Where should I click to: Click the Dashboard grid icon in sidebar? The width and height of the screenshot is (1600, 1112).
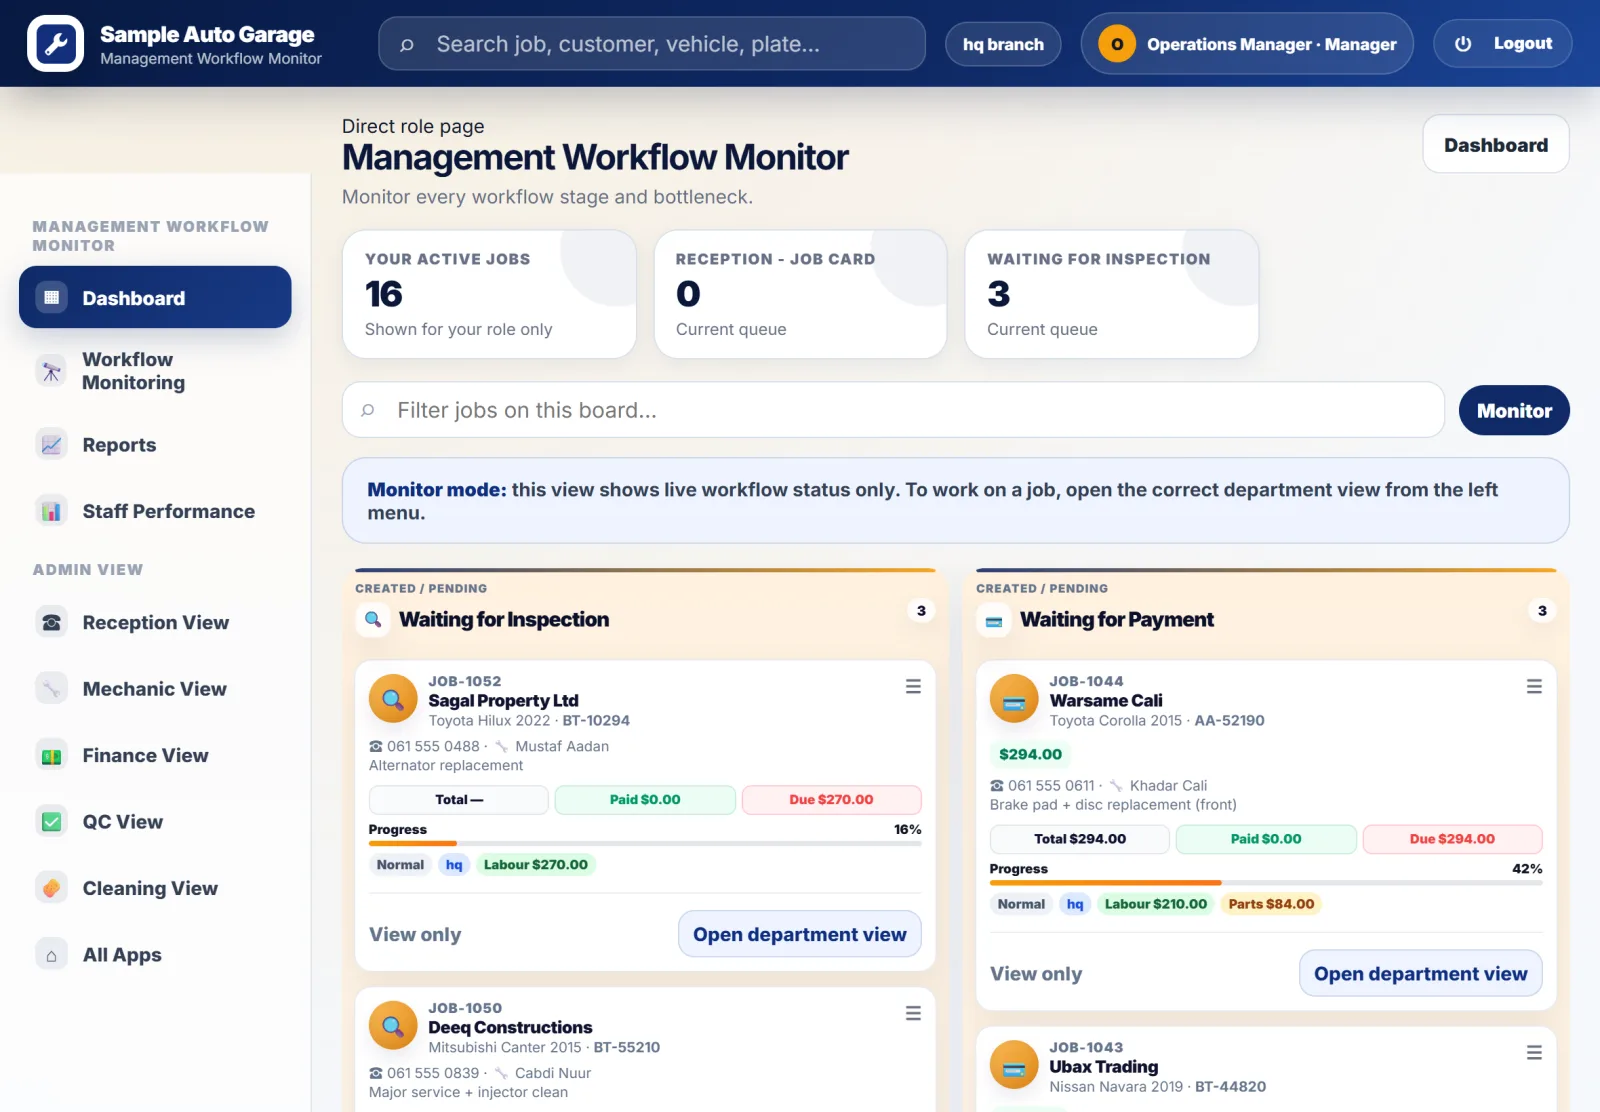(52, 297)
